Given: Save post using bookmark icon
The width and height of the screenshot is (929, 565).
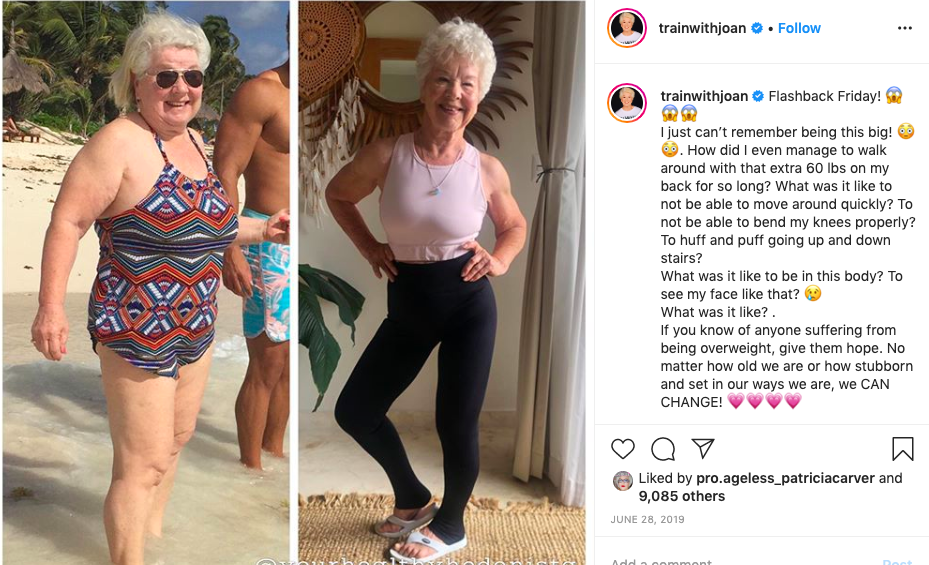Looking at the screenshot, I should click(902, 449).
